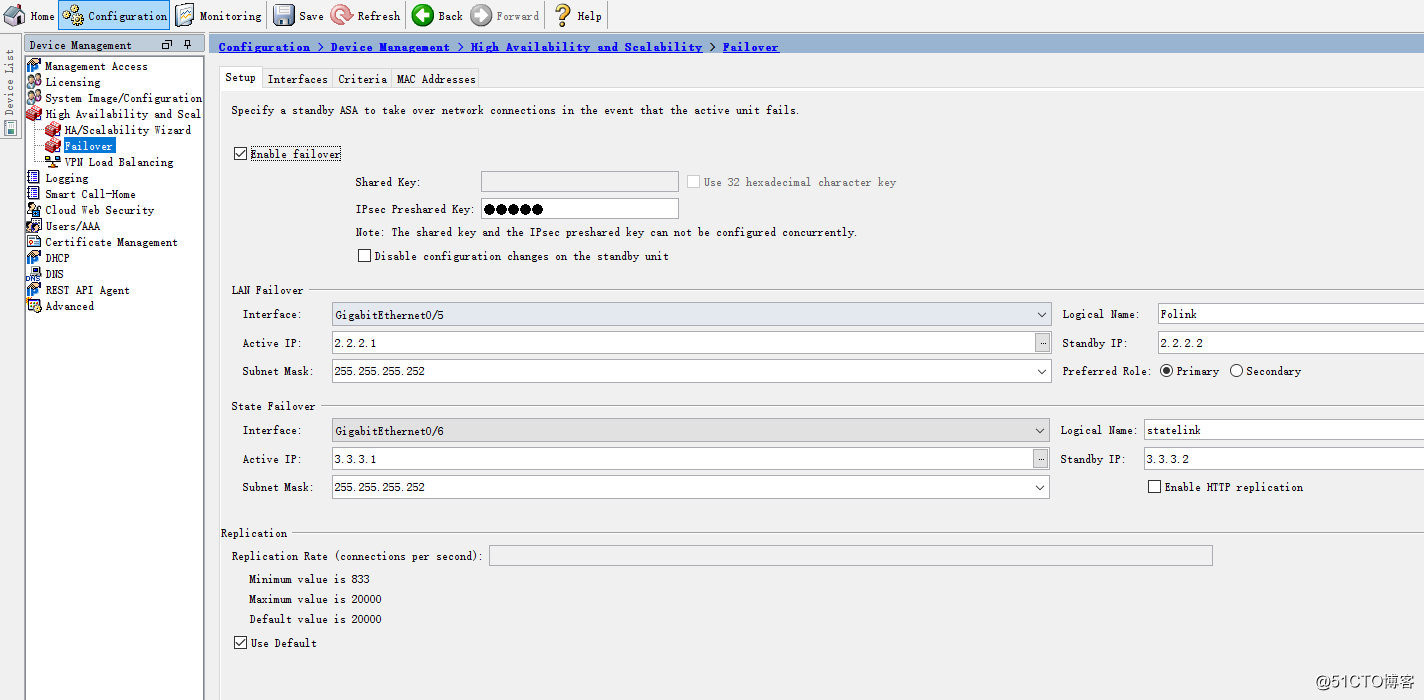Click the LAN Failover Standby IP field

1291,343
